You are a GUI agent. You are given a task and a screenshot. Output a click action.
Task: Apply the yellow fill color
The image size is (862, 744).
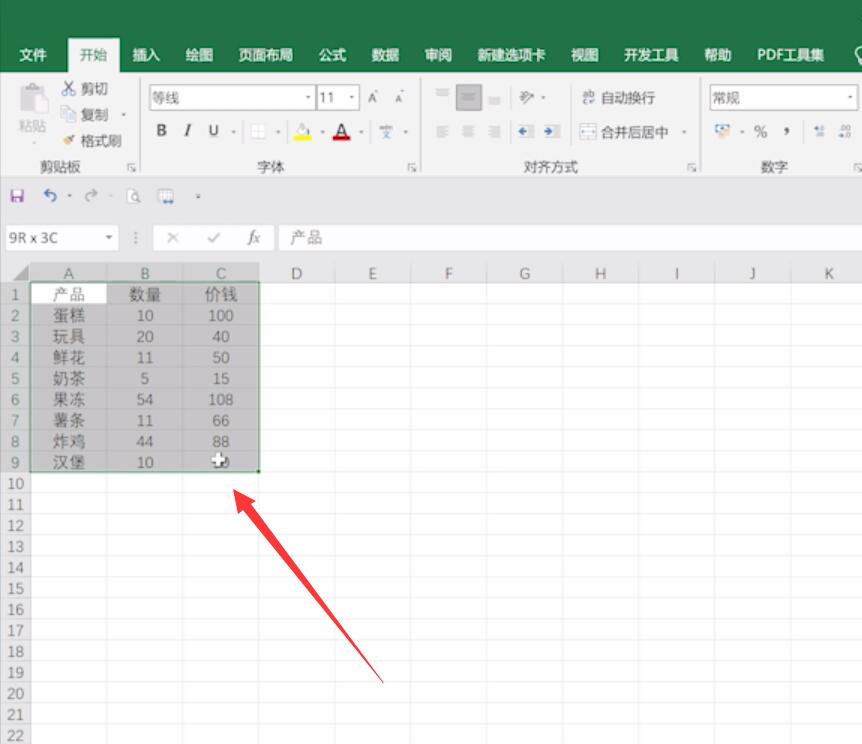tap(303, 132)
